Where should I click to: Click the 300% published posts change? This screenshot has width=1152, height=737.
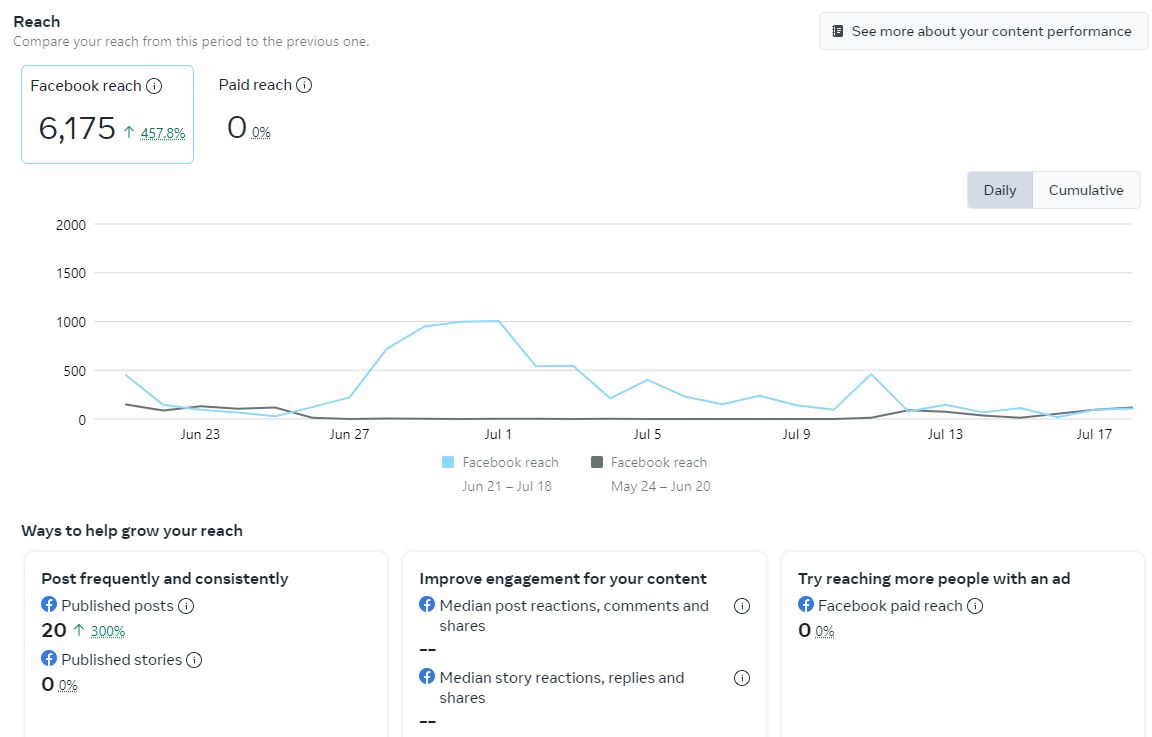[x=107, y=631]
